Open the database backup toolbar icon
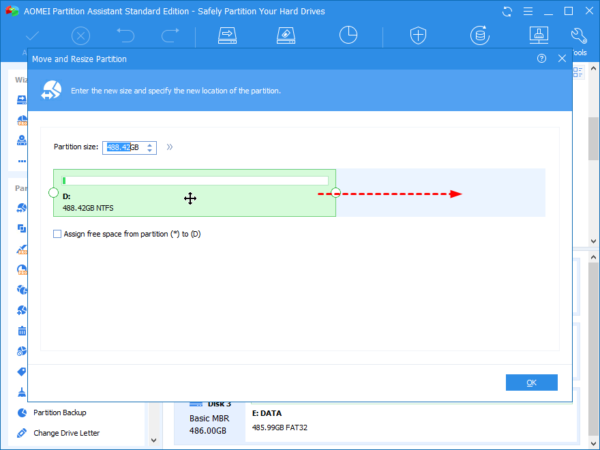 tap(480, 35)
